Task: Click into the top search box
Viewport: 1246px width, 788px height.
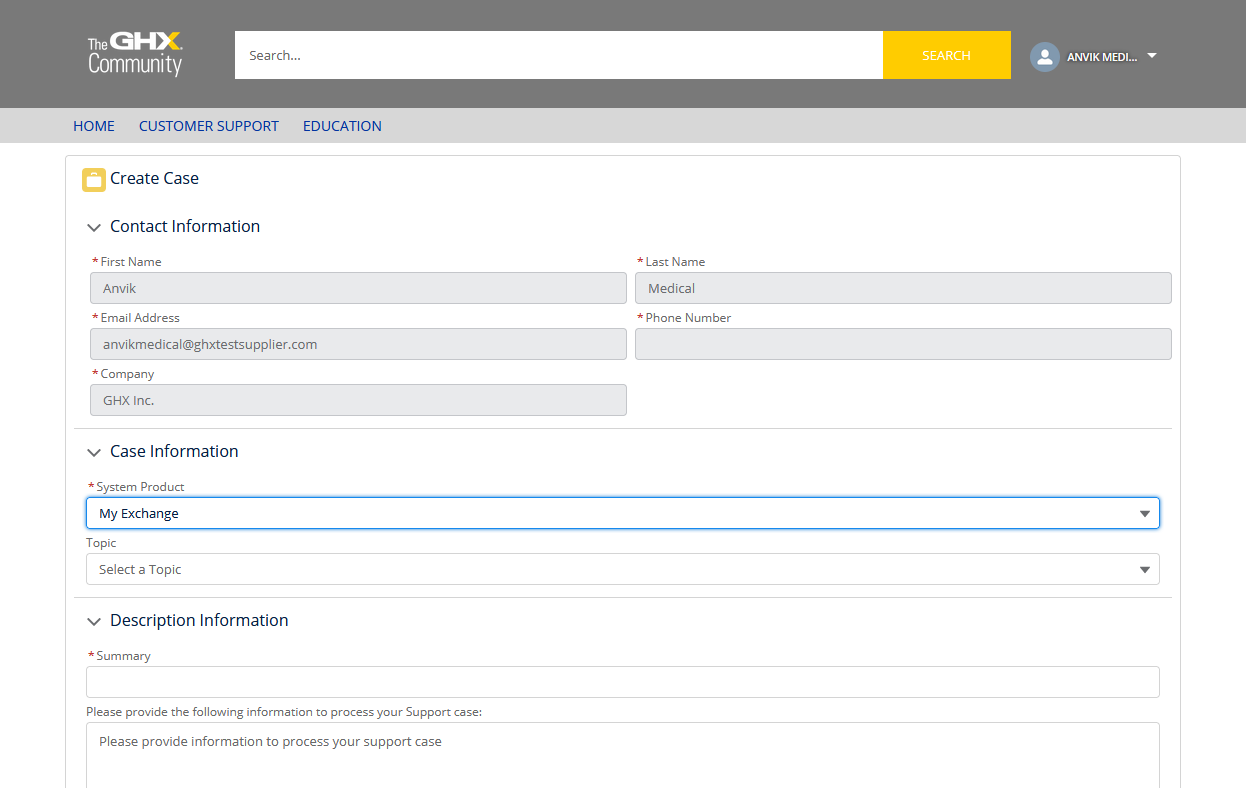Action: [558, 55]
